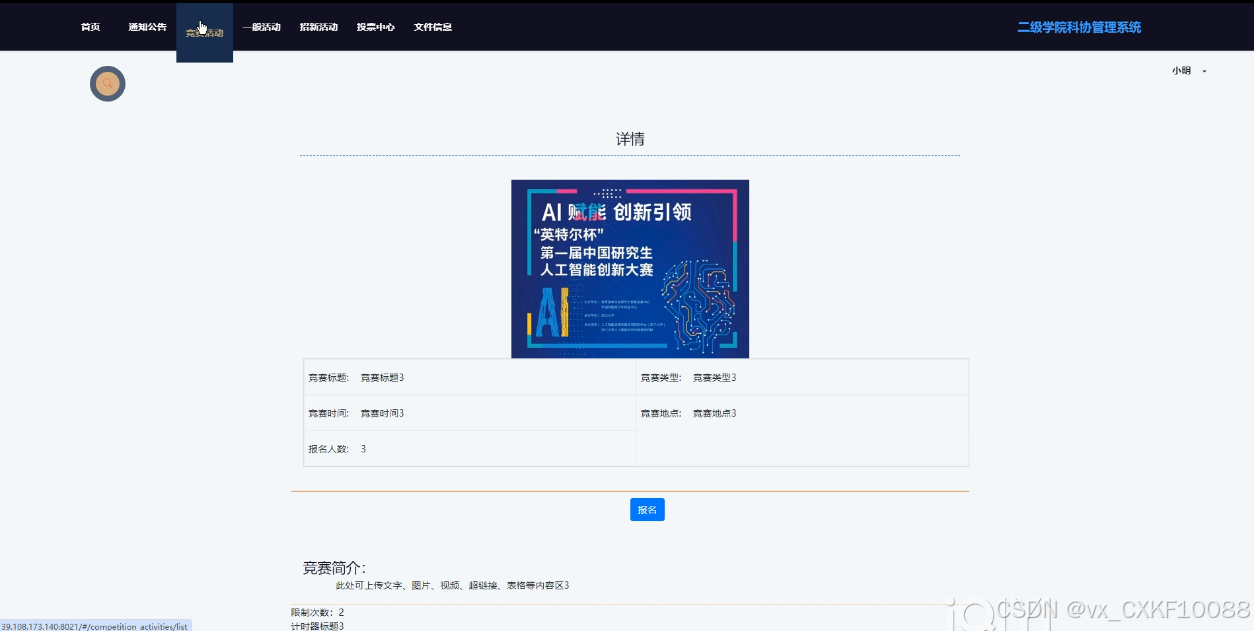Select the 竞赛类型3 value text
1254x631 pixels.
(x=714, y=378)
